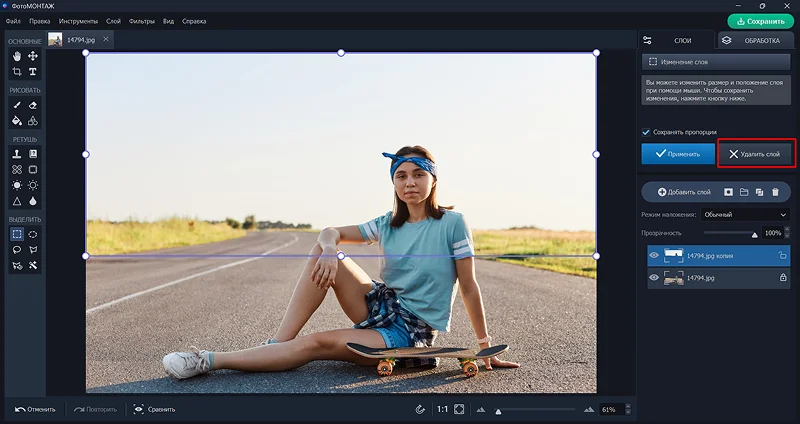Click the Применить button

pyautogui.click(x=678, y=154)
